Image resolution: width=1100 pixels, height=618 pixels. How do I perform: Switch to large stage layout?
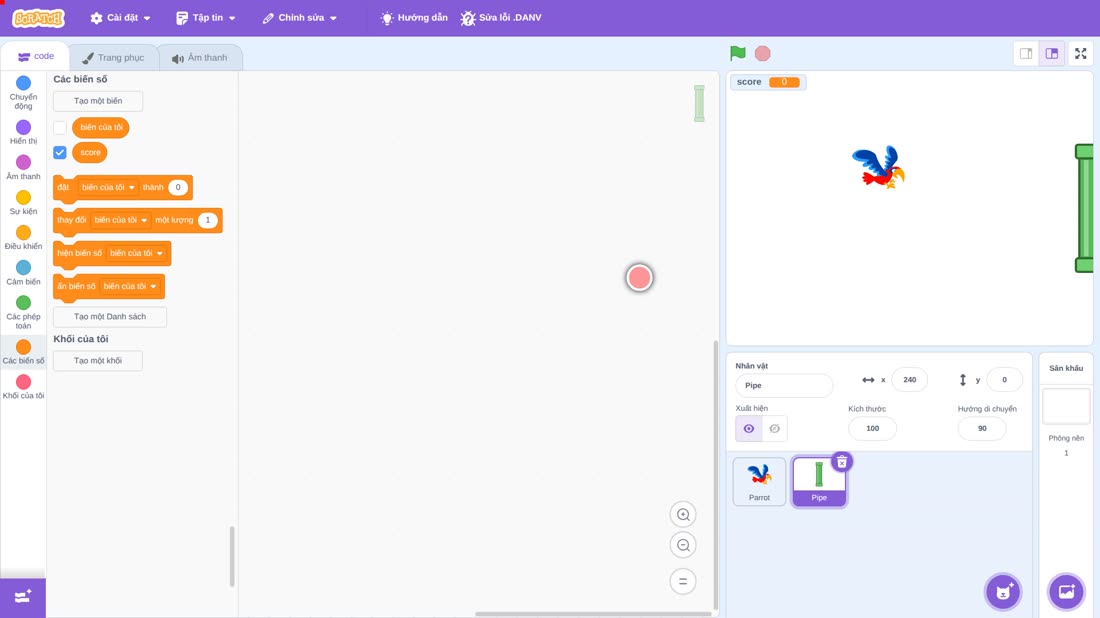(1052, 53)
